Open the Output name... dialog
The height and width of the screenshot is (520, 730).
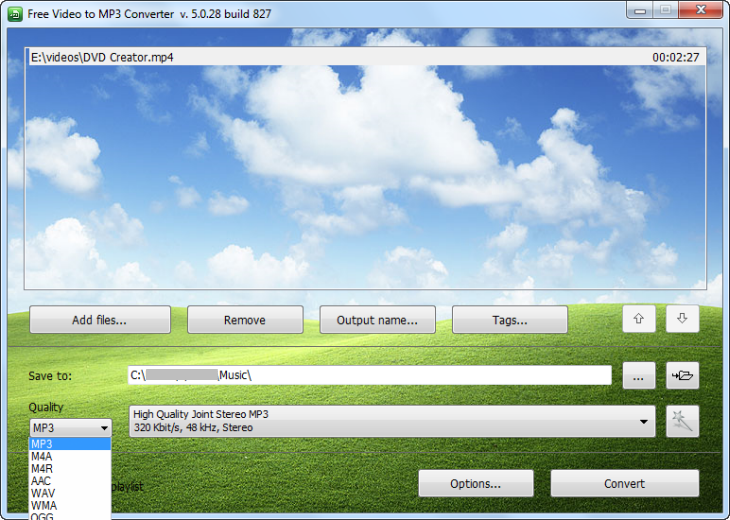point(377,320)
